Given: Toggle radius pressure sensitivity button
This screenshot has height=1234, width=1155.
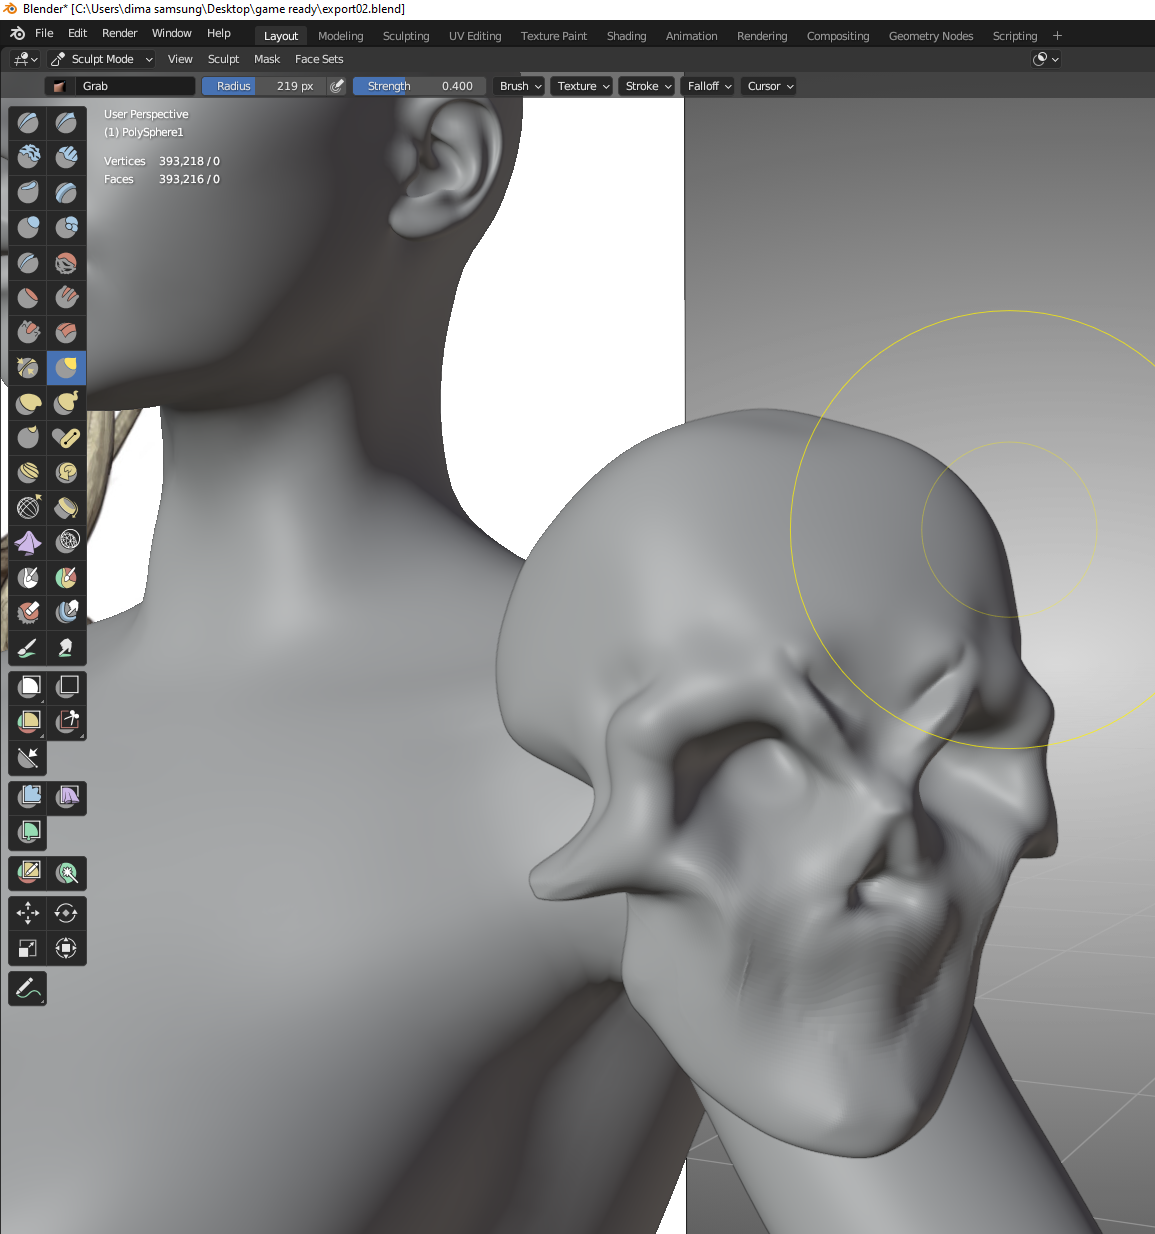Looking at the screenshot, I should pos(337,86).
